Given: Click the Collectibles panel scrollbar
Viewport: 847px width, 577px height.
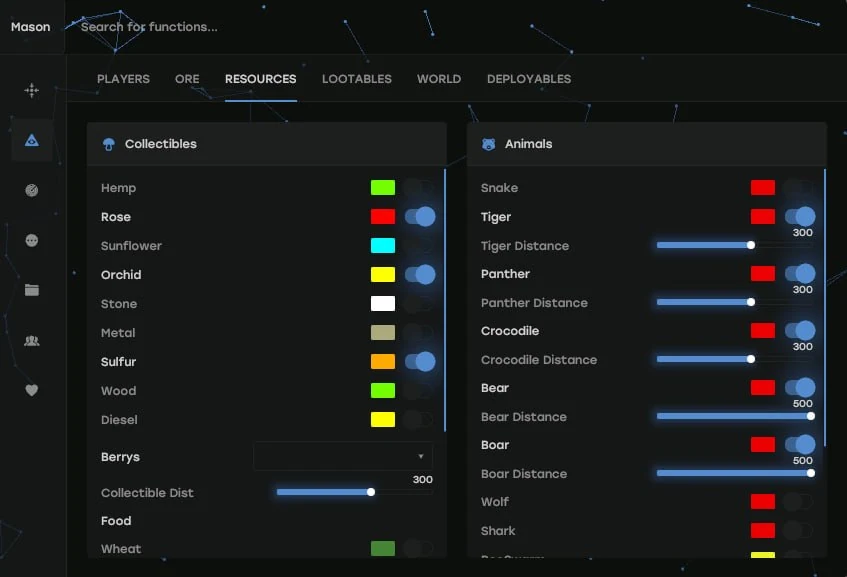Looking at the screenshot, I should 445,300.
